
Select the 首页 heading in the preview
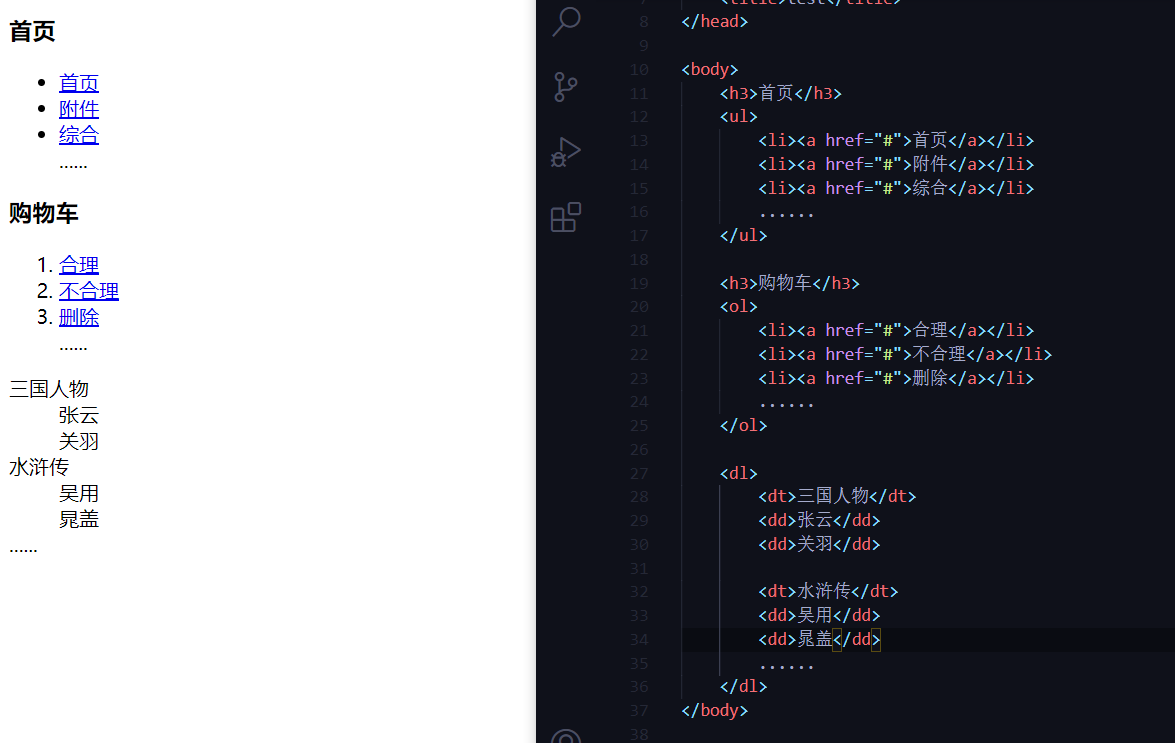[x=32, y=31]
